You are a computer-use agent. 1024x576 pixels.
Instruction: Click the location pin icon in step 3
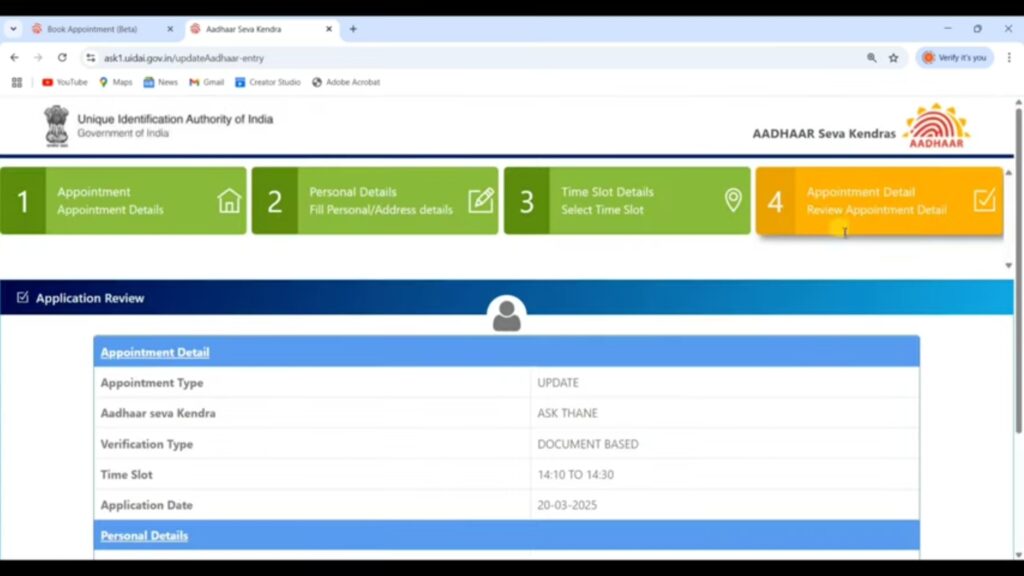733,200
